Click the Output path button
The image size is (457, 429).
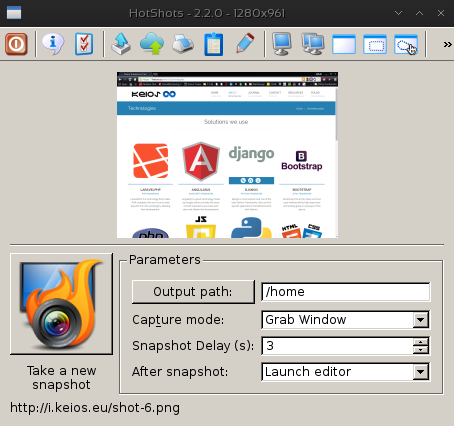(193, 292)
